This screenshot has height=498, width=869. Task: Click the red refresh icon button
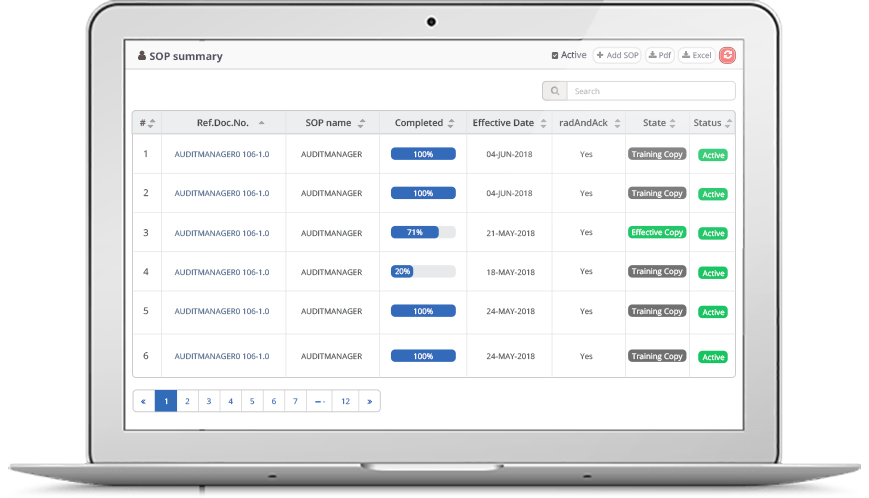tap(727, 56)
